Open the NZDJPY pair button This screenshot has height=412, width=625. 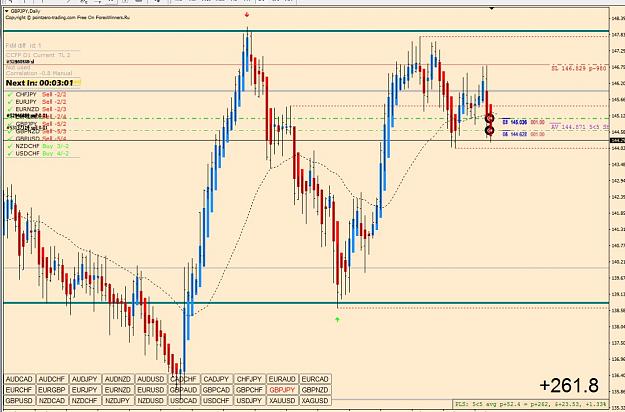pos(118,400)
